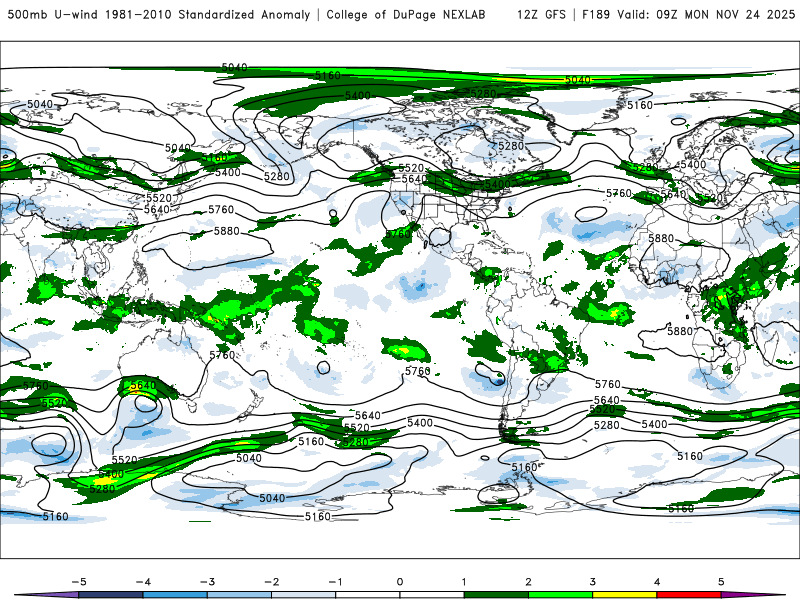Select the pale blue -2 to -1 colorbar segment
Viewport: 800px width, 600px height.
coord(304,595)
